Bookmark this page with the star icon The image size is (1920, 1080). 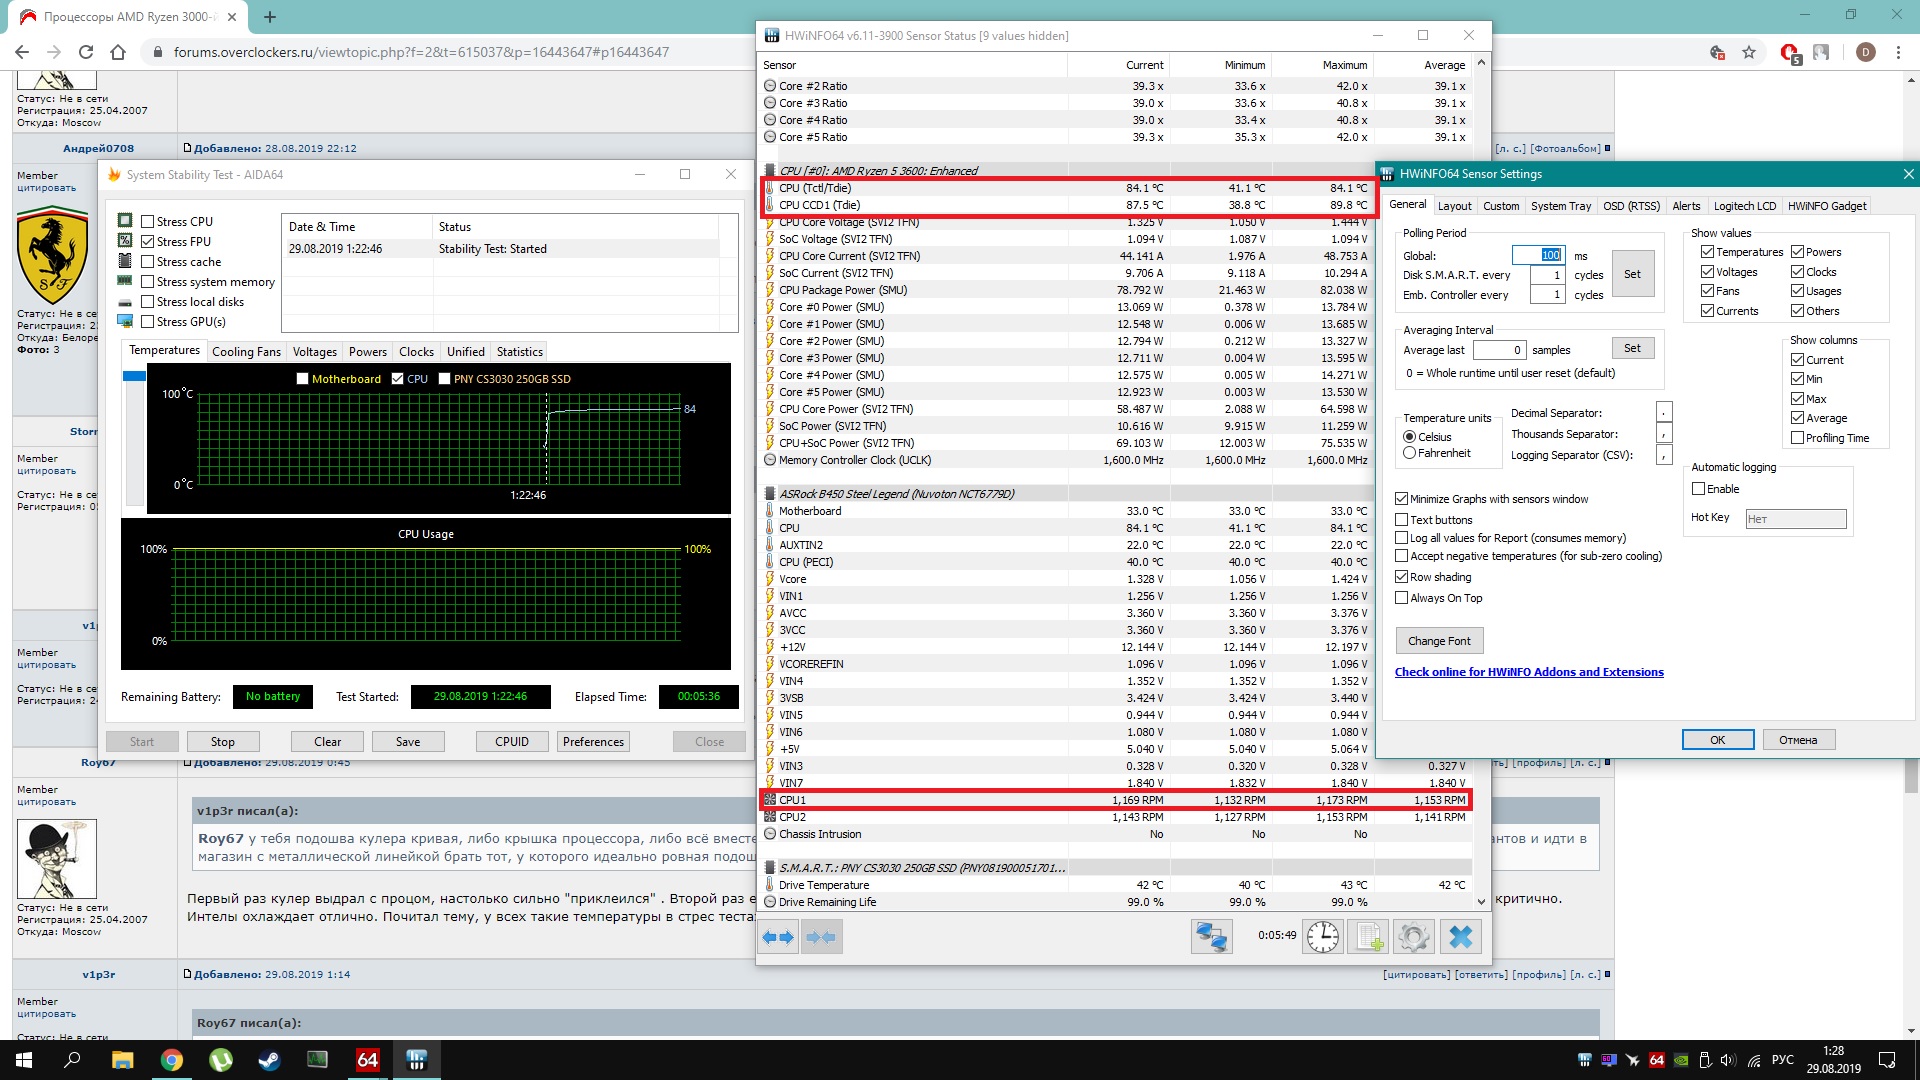(x=1749, y=52)
